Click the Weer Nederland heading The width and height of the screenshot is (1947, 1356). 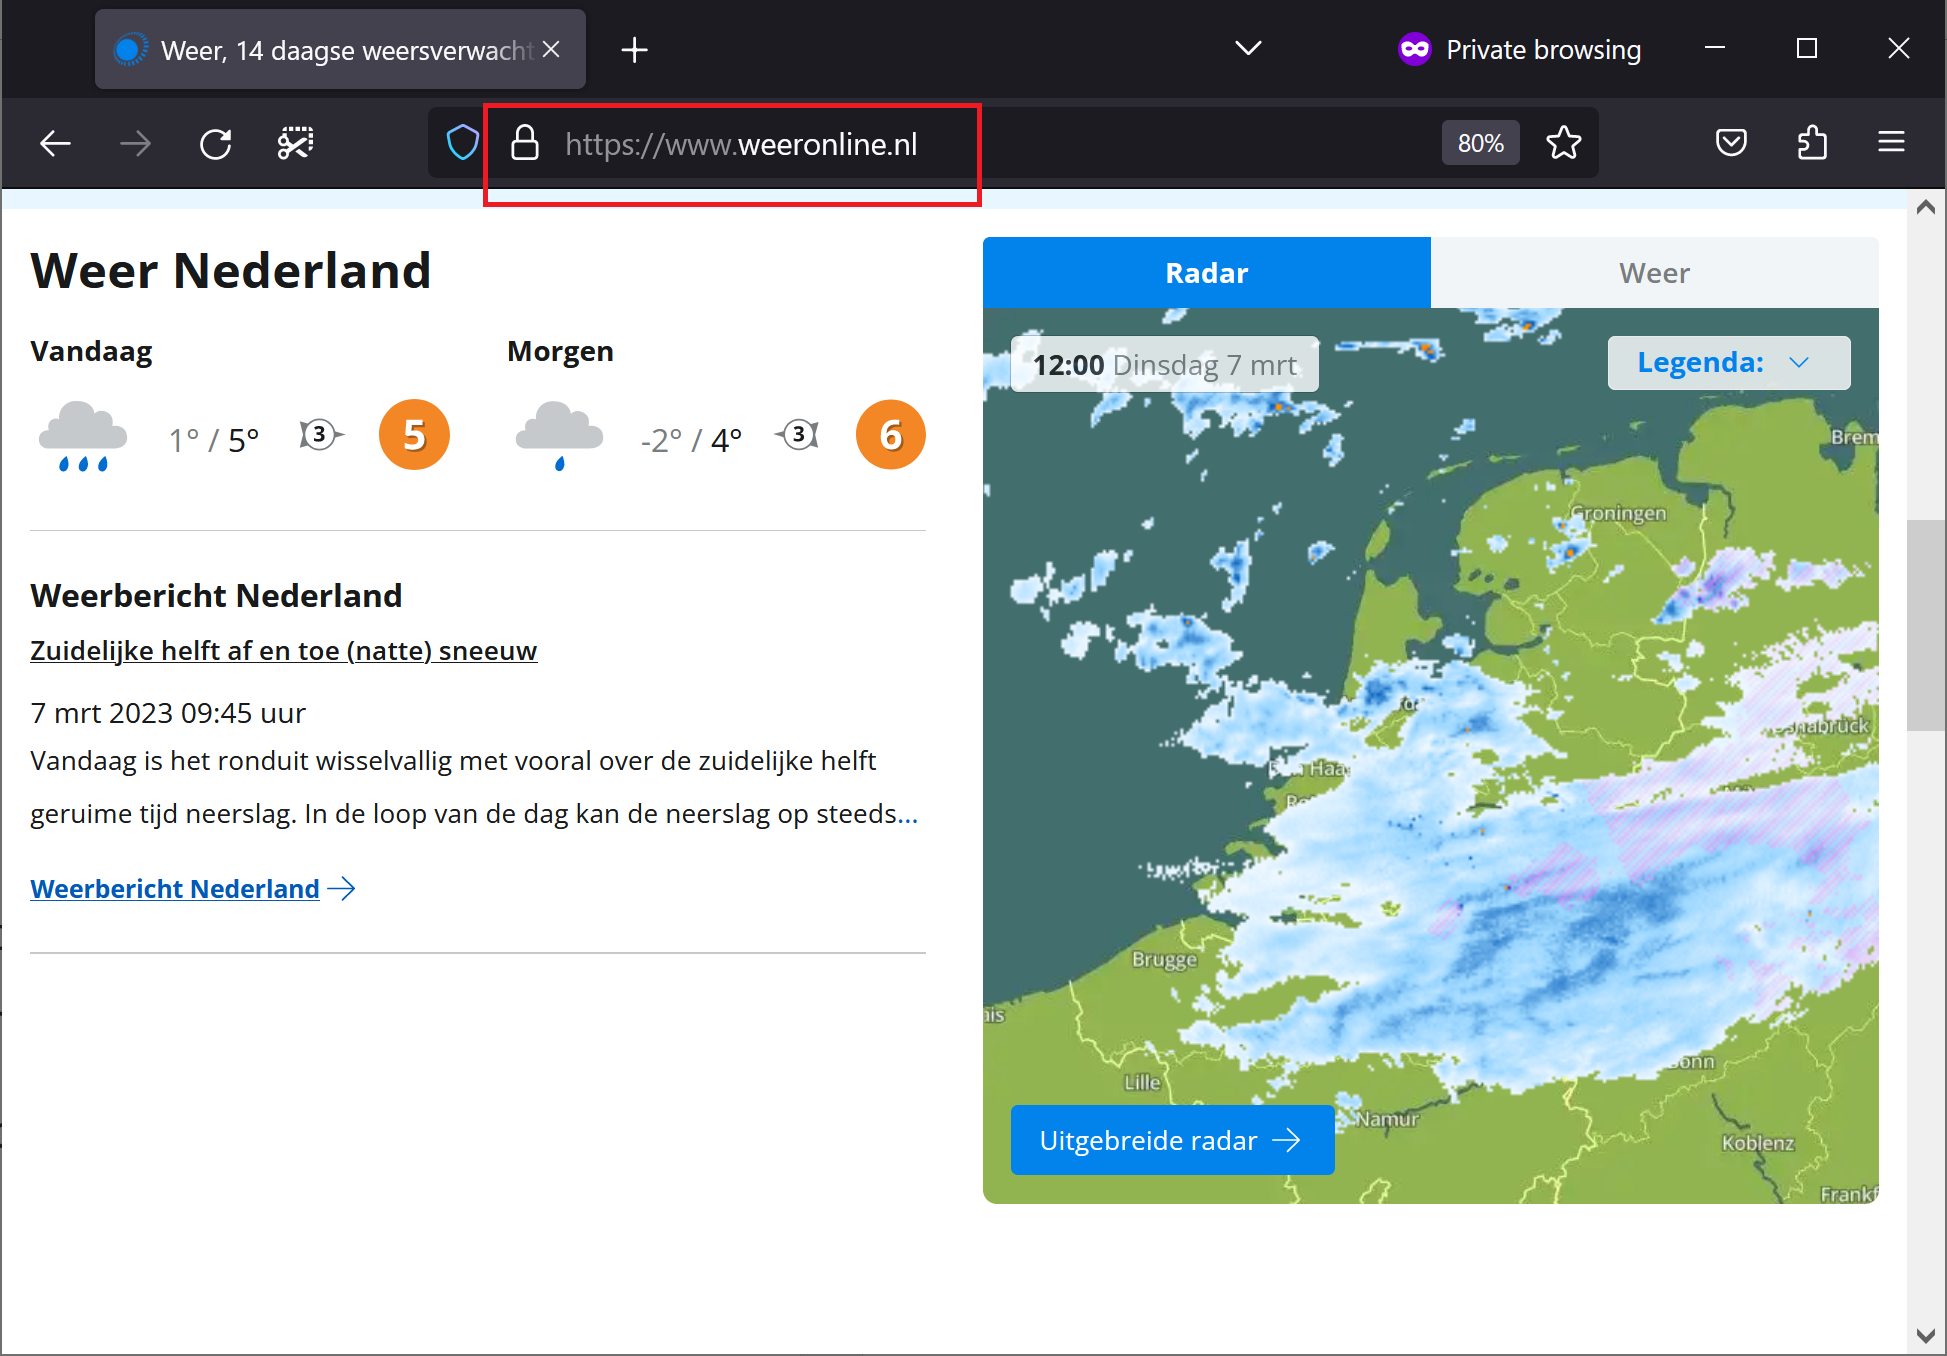[231, 271]
